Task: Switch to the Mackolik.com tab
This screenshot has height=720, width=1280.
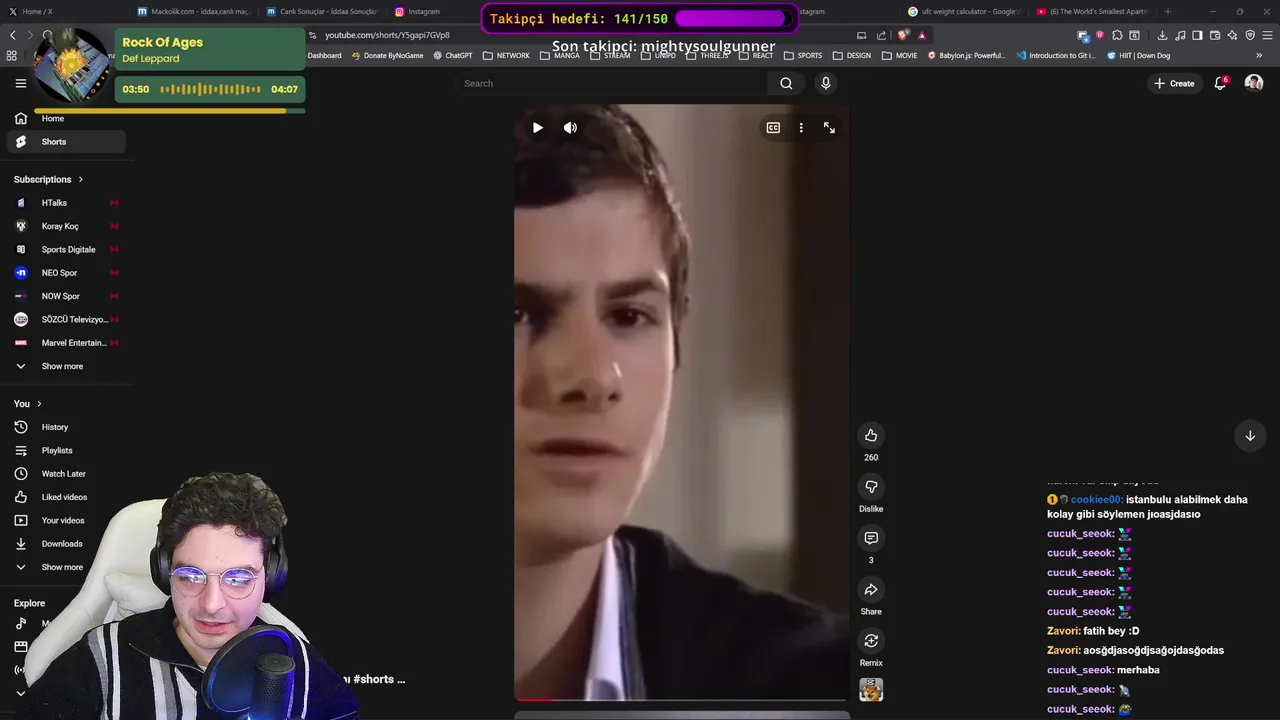Action: [x=193, y=12]
